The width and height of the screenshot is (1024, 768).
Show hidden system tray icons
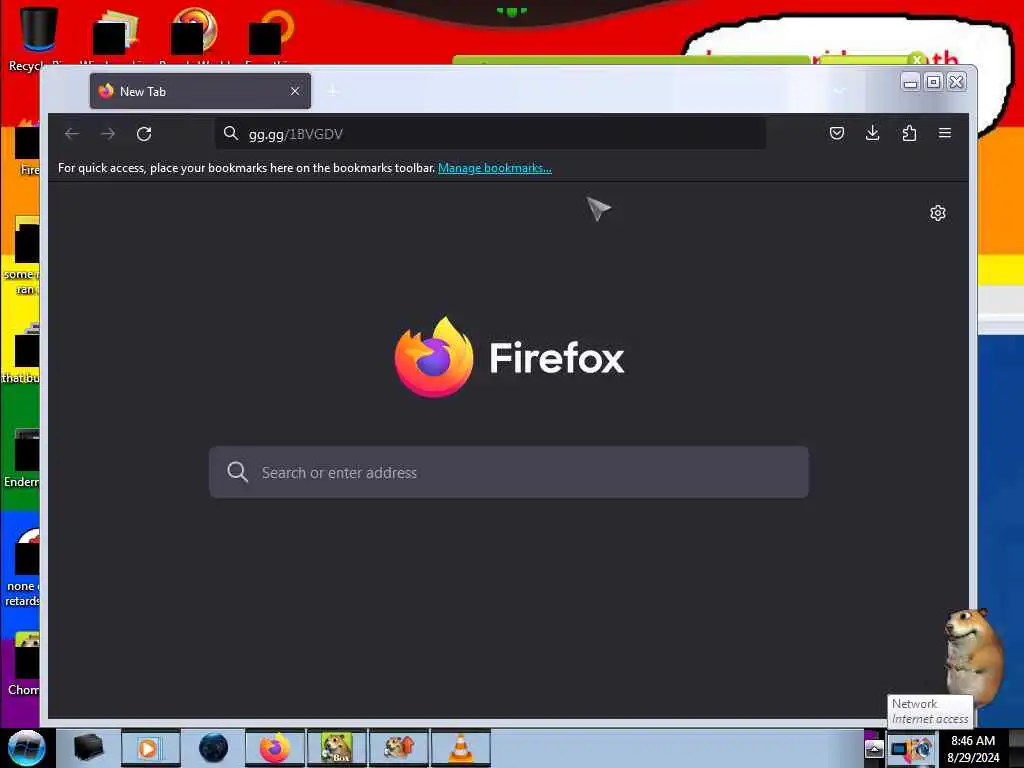(874, 749)
